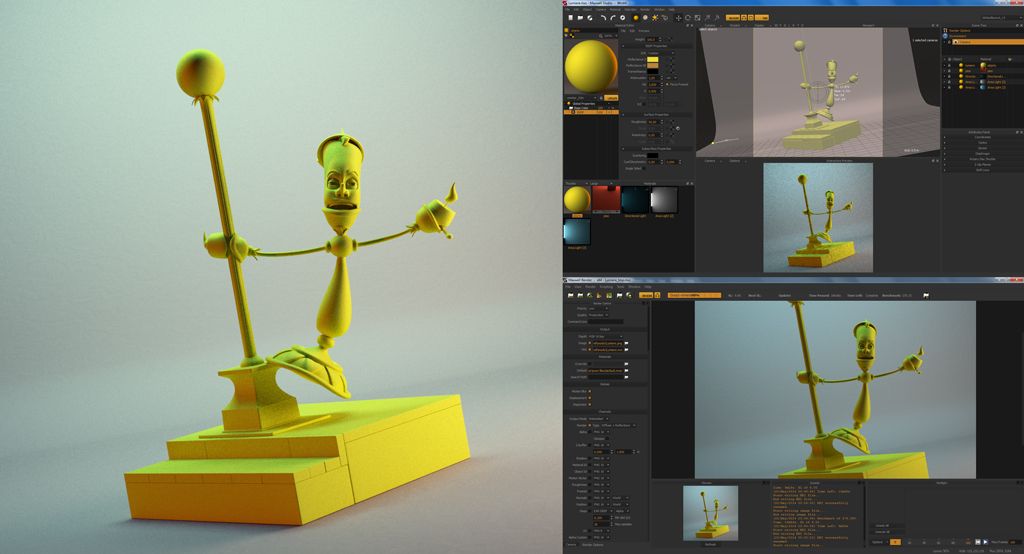The image size is (1024, 554).
Task: Select the BSDF layer row in material layers
Action: (x=591, y=112)
